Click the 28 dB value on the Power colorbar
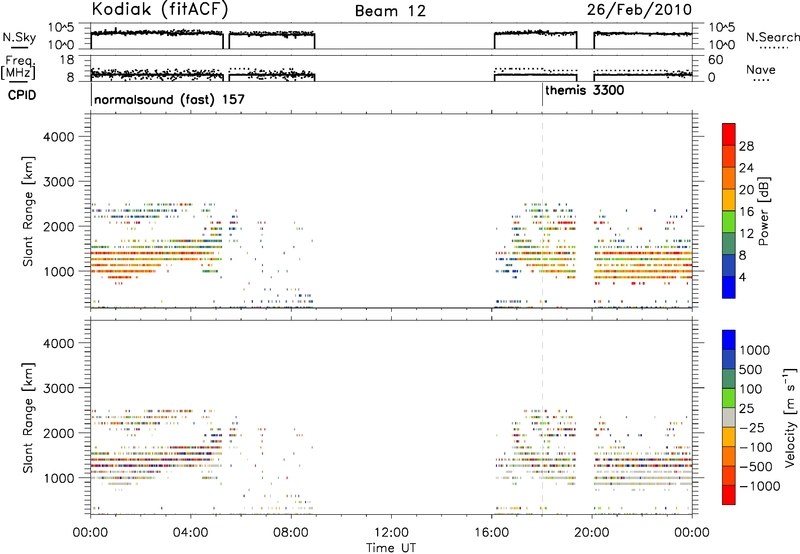Image resolution: width=800 pixels, height=554 pixels. 746,146
